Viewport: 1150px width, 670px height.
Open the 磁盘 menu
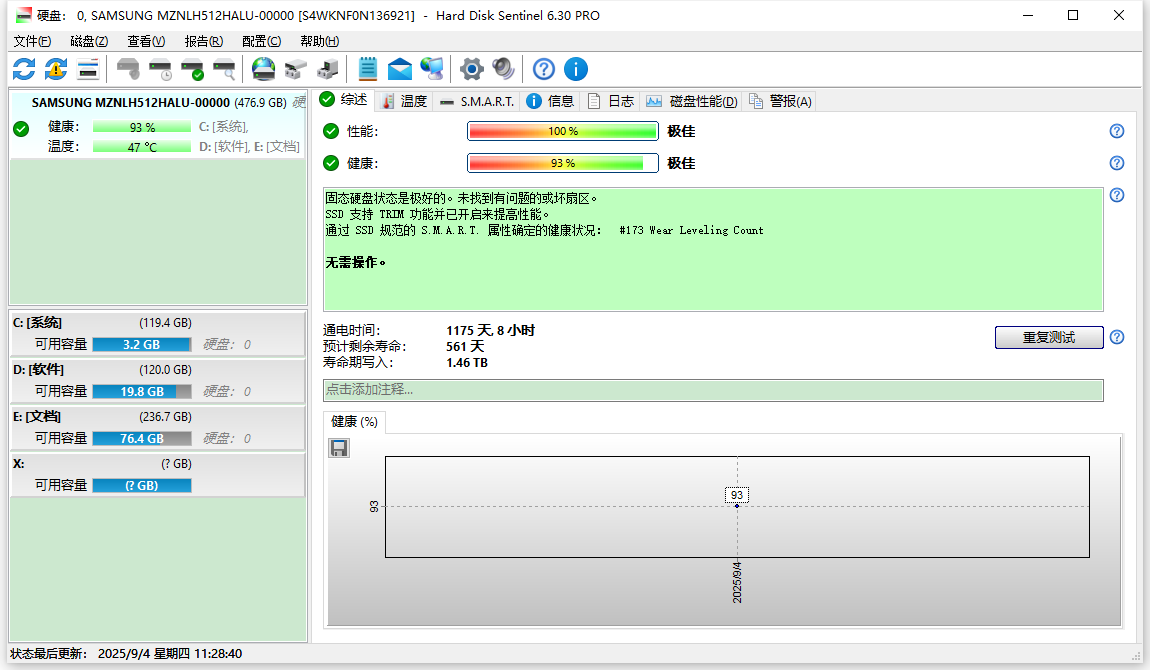89,41
